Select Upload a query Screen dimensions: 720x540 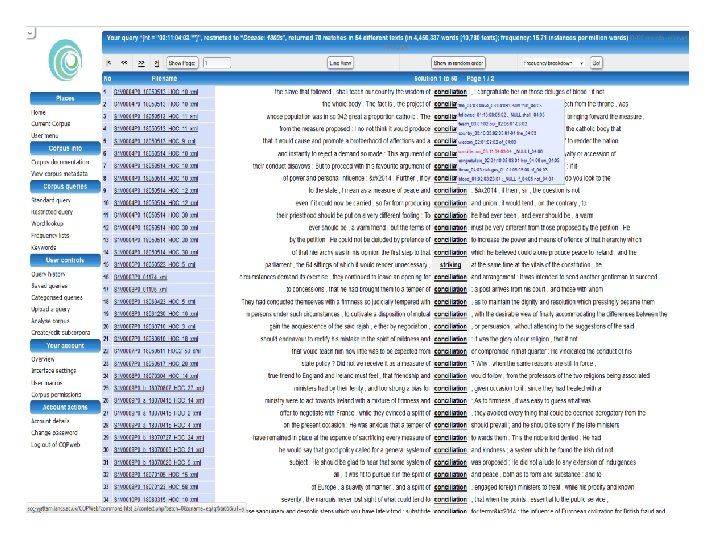51,309
